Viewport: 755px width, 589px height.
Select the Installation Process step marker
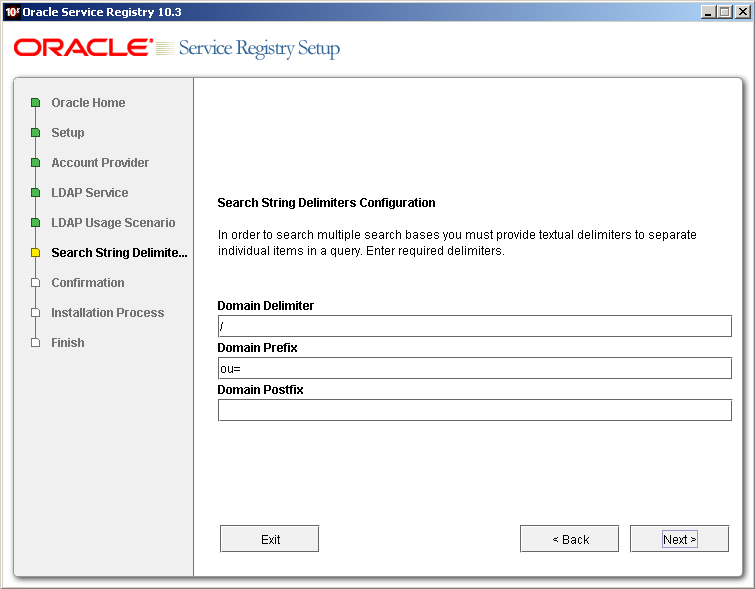35,313
